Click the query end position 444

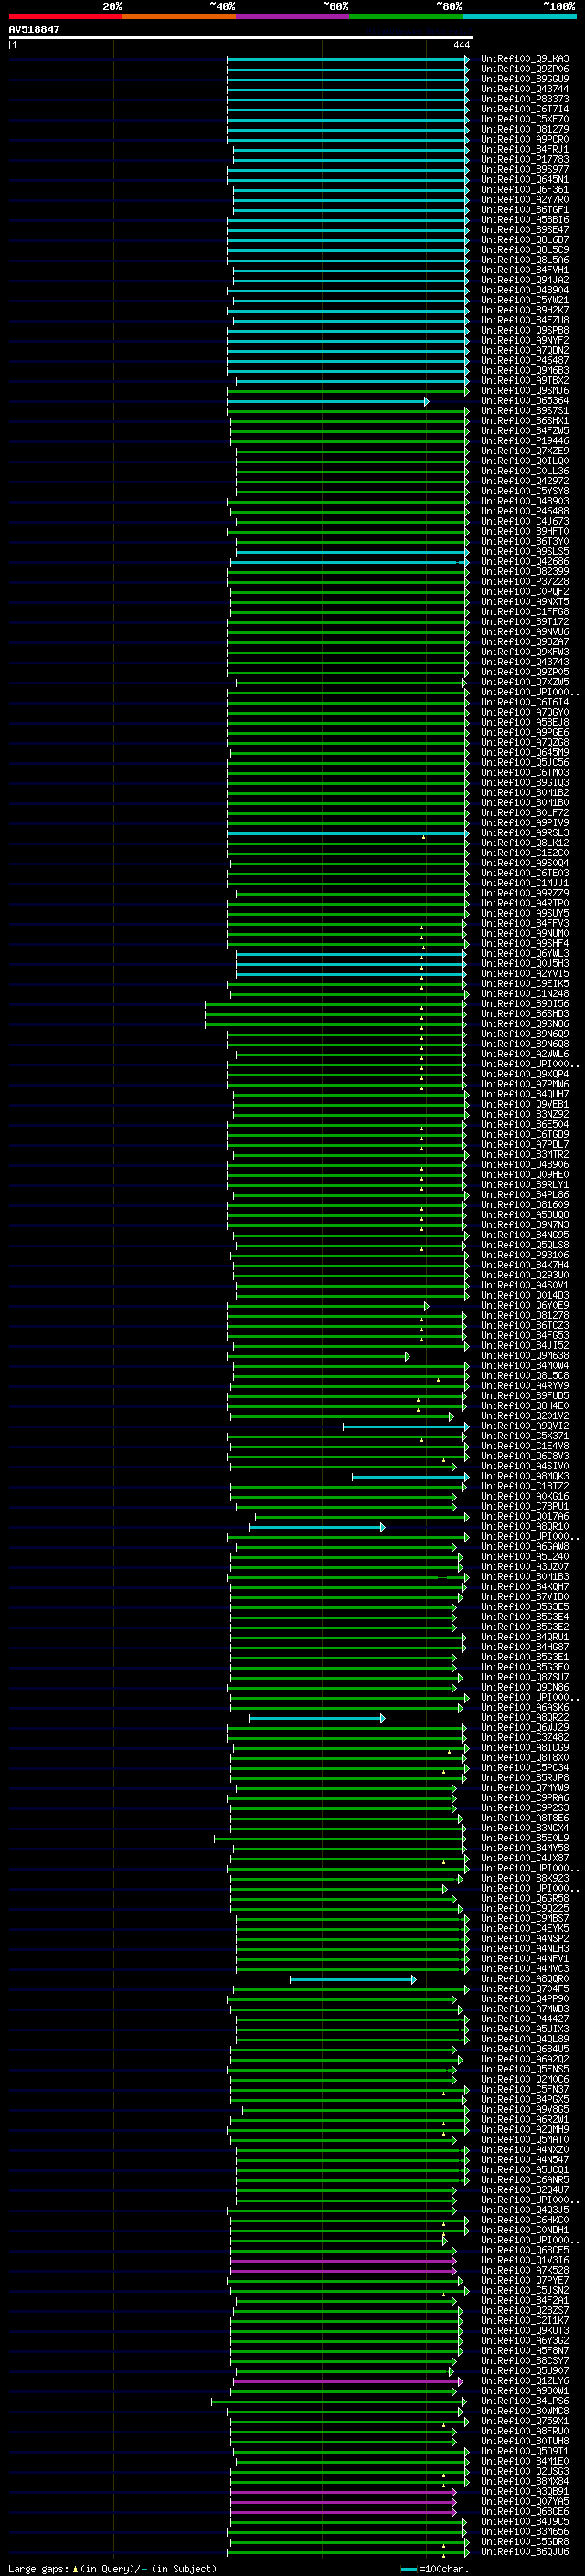[461, 45]
